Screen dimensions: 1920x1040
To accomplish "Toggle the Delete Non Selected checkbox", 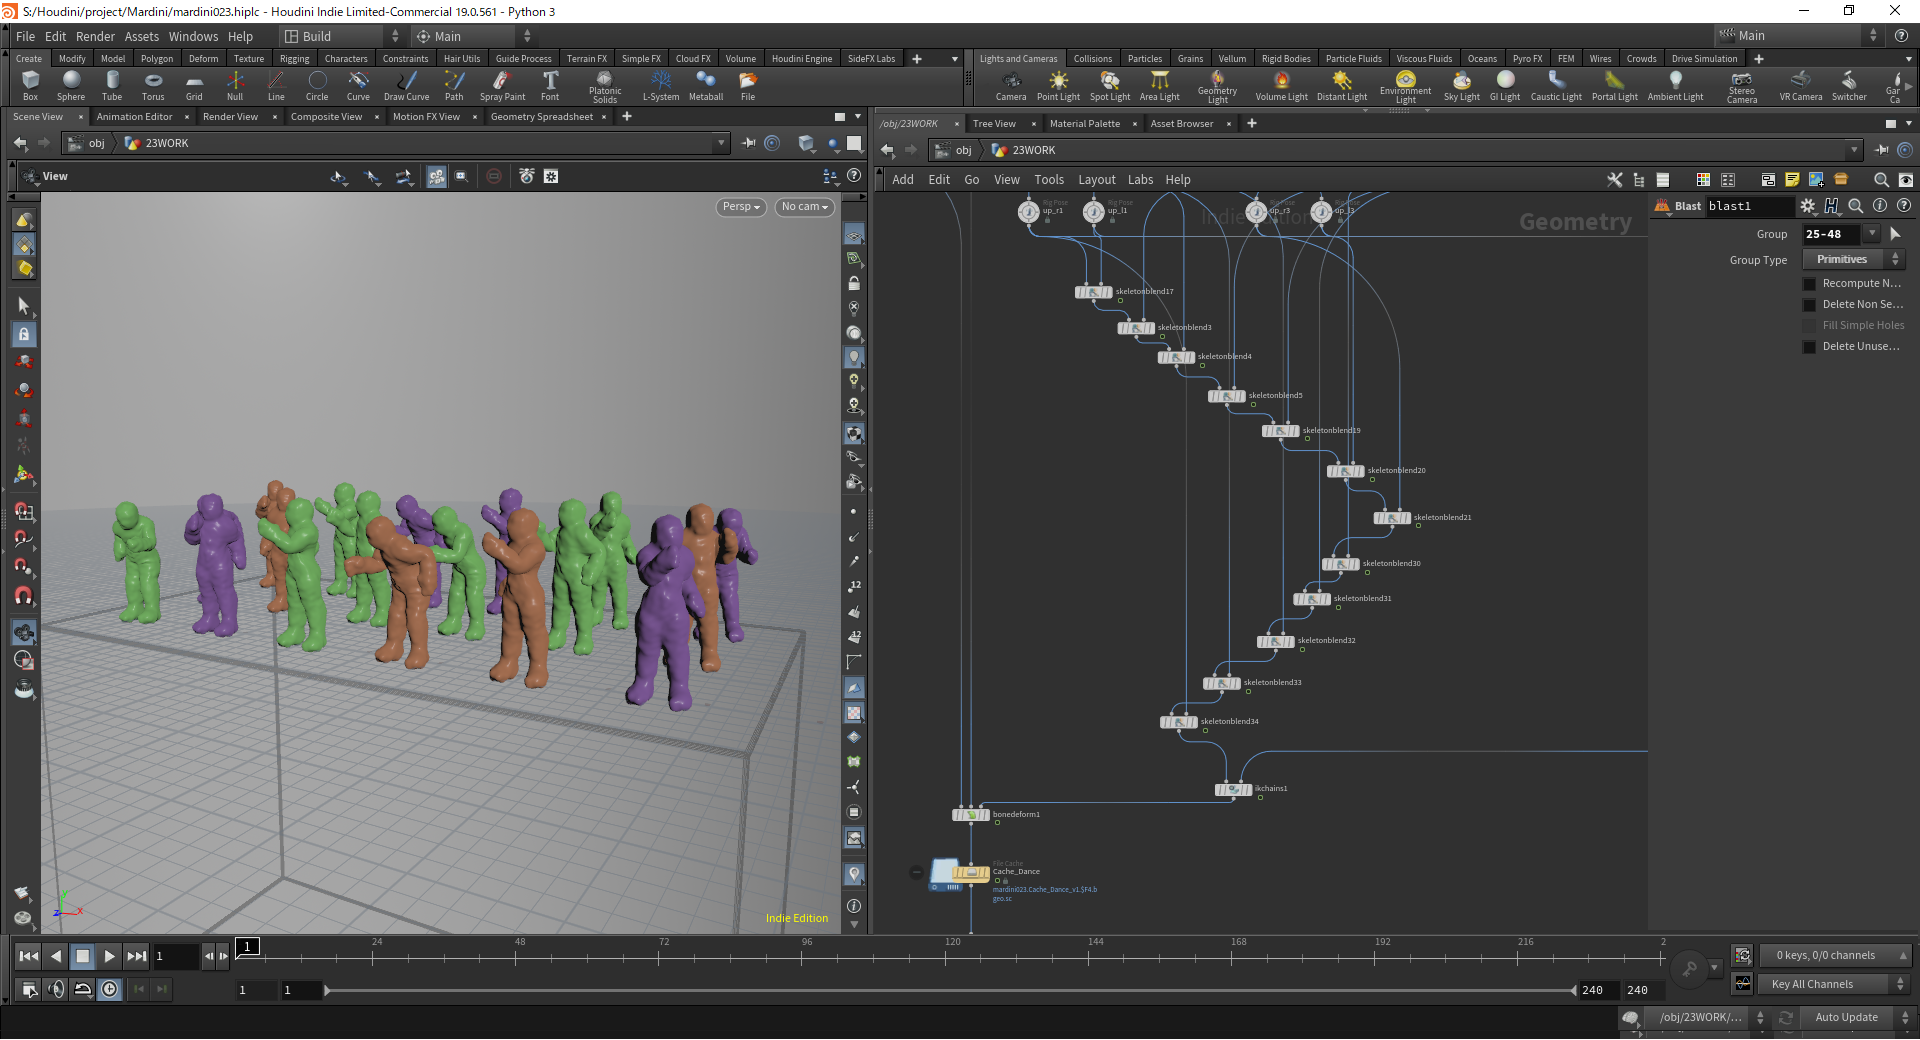I will (x=1809, y=305).
